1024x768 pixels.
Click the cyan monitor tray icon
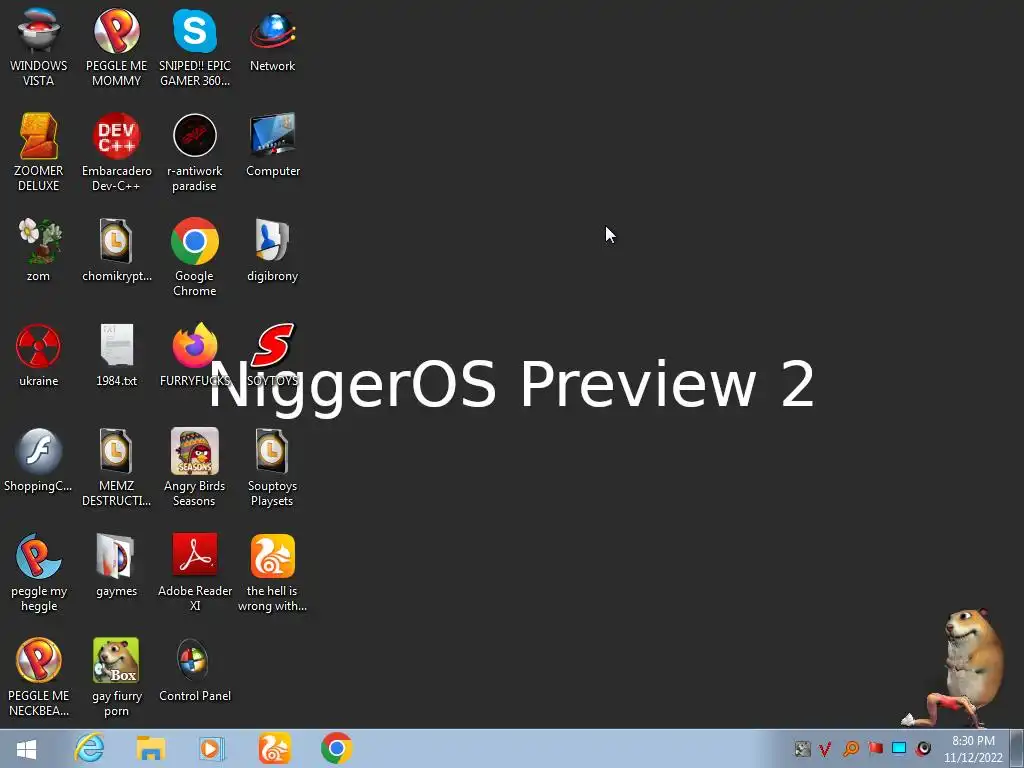tap(899, 748)
